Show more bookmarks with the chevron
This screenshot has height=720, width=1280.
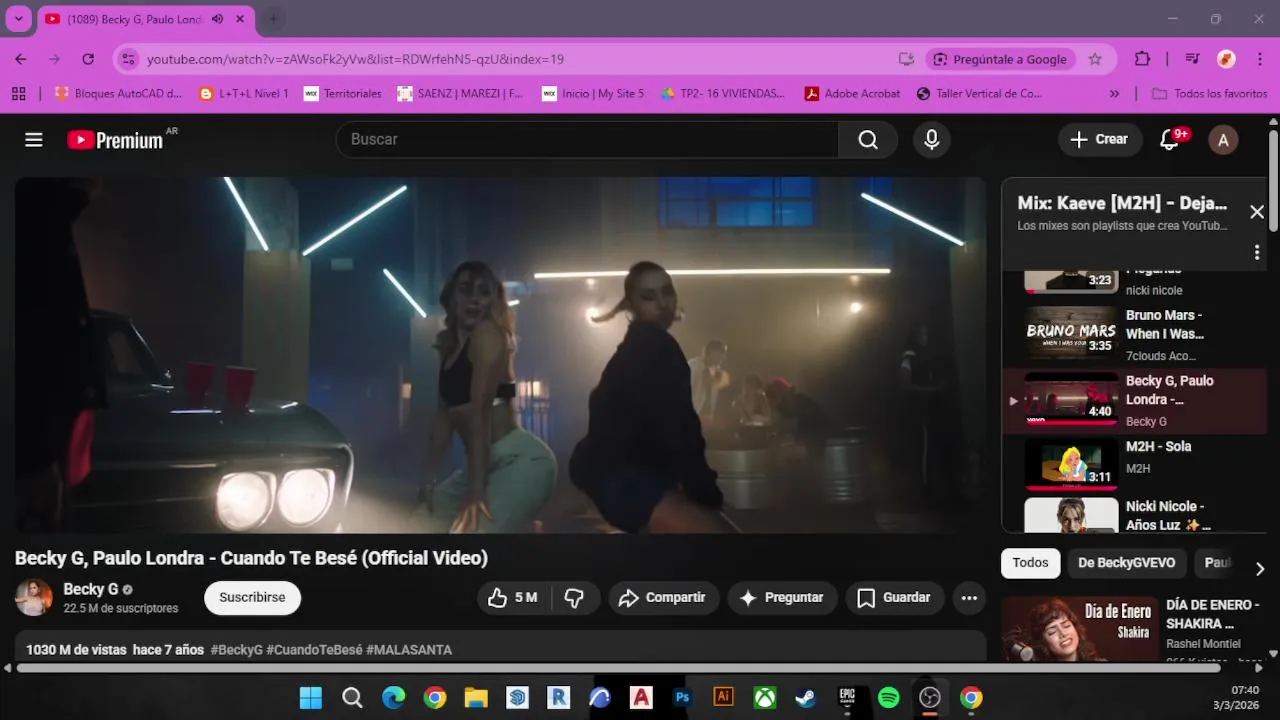pos(1114,93)
